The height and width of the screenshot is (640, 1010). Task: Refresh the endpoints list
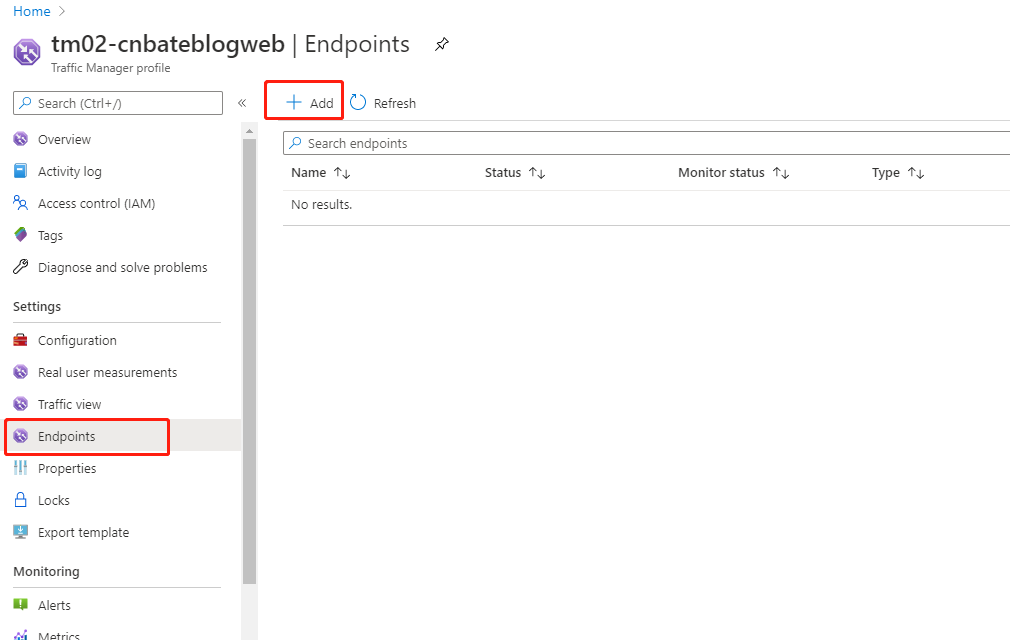click(383, 103)
